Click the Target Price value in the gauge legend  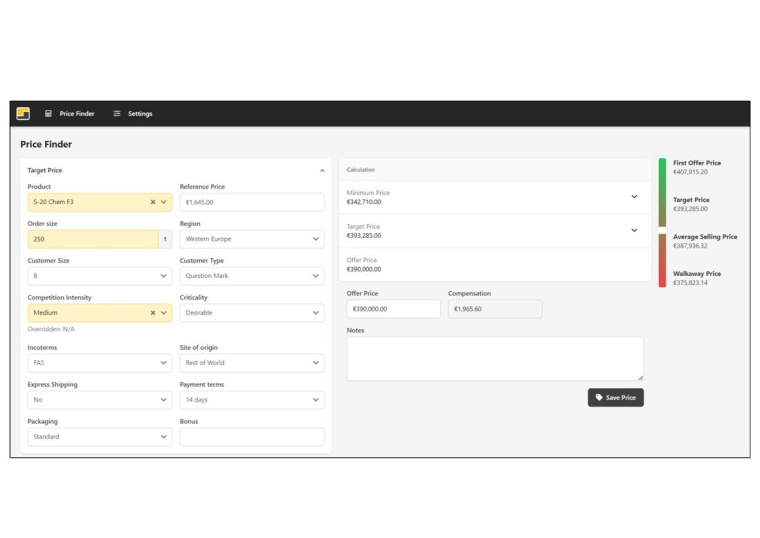point(690,209)
